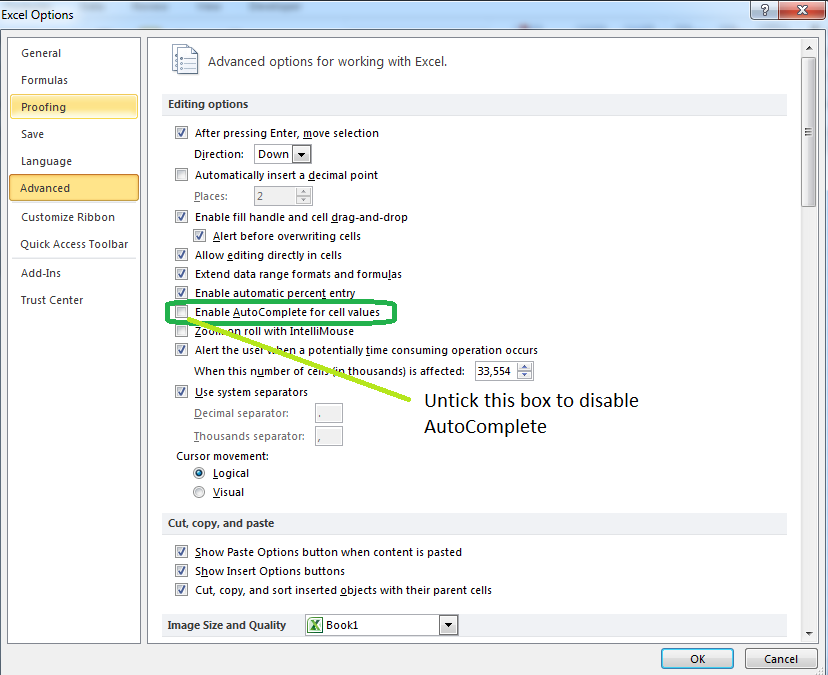Click the Decimal separator input field

(x=328, y=412)
